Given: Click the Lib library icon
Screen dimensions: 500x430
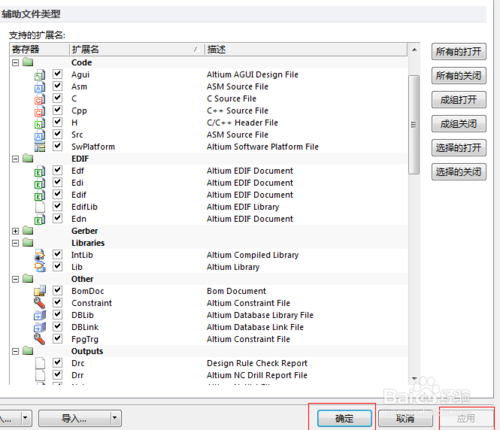Looking at the screenshot, I should click(40, 267).
